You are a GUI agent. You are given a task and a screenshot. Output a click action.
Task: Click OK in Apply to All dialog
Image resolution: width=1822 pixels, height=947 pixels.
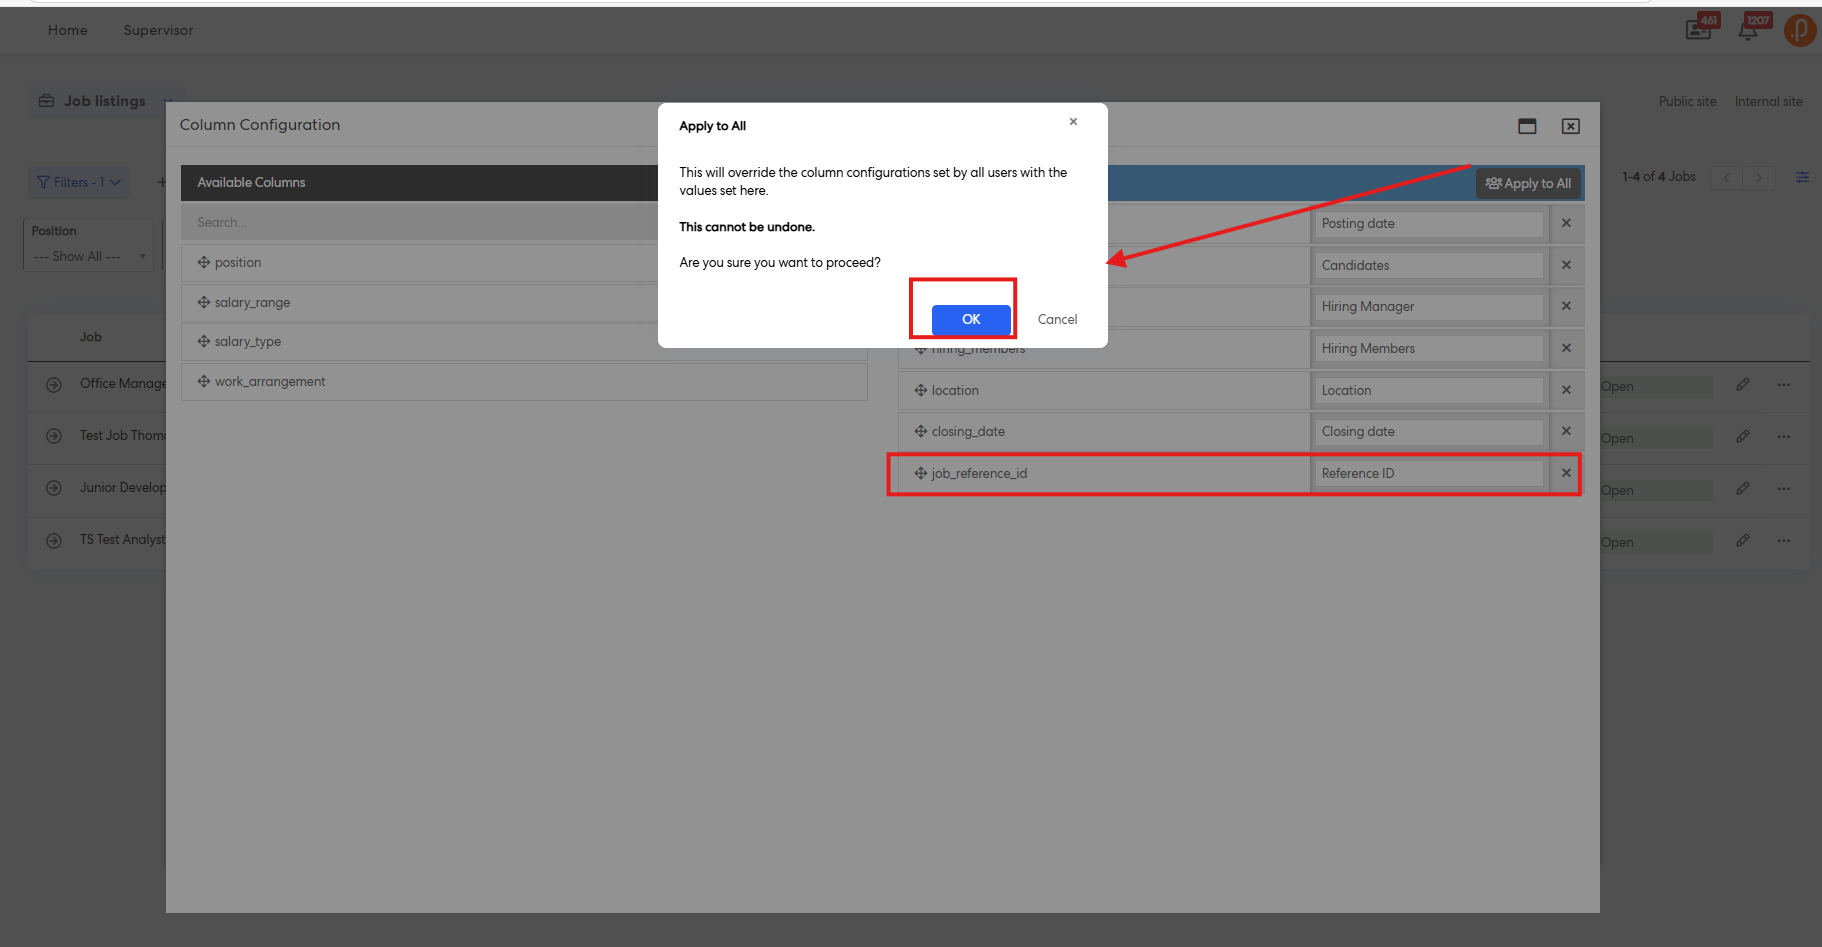tap(970, 320)
